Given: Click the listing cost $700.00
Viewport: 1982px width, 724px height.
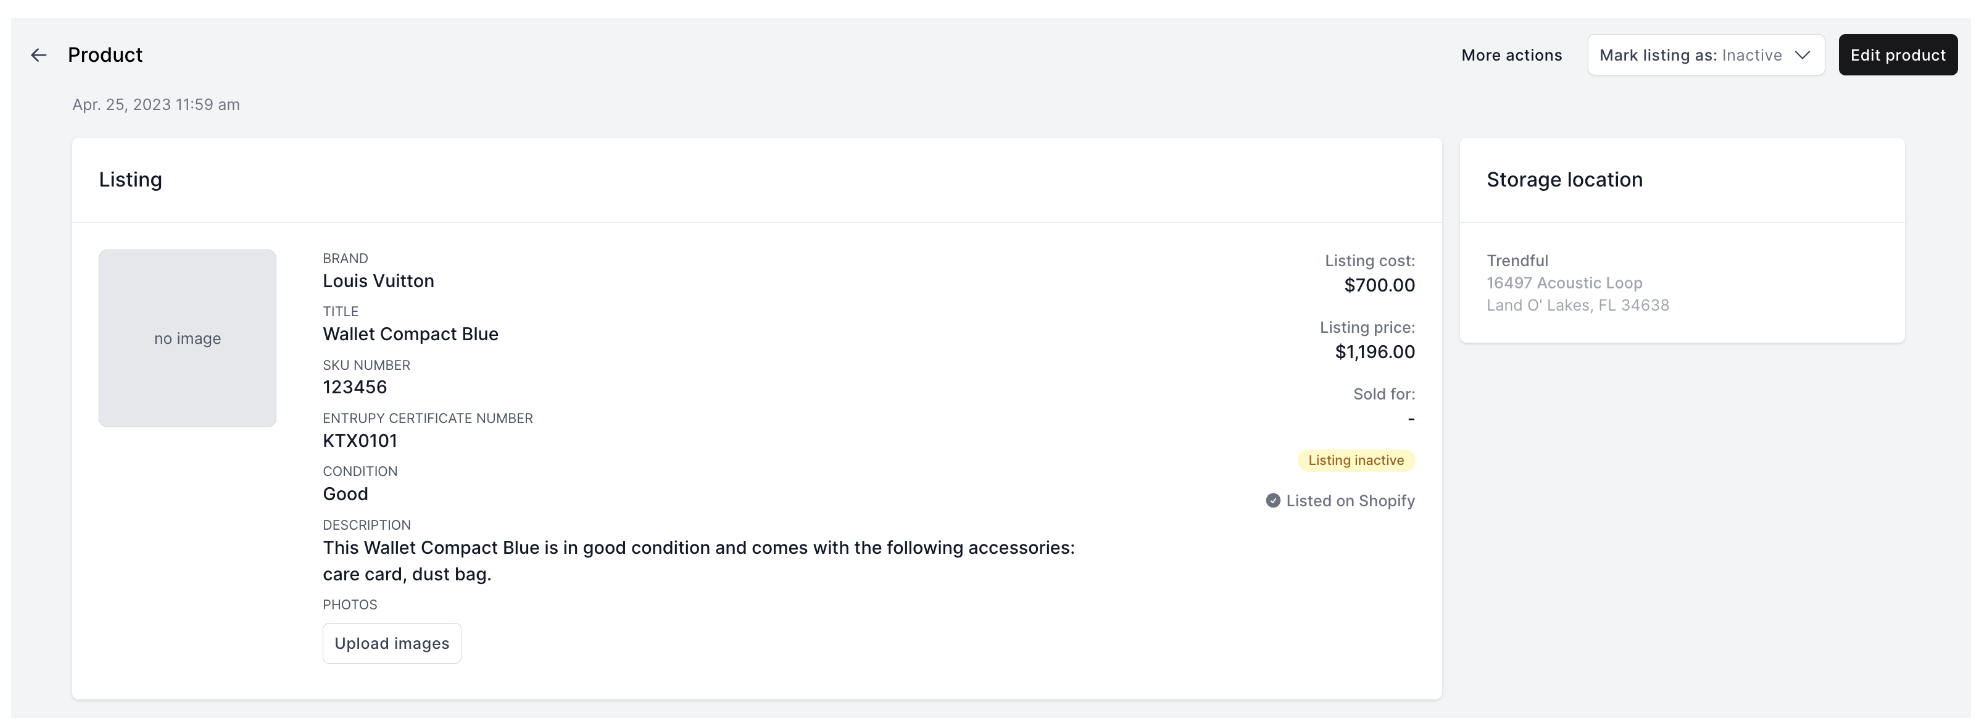Looking at the screenshot, I should [1379, 285].
